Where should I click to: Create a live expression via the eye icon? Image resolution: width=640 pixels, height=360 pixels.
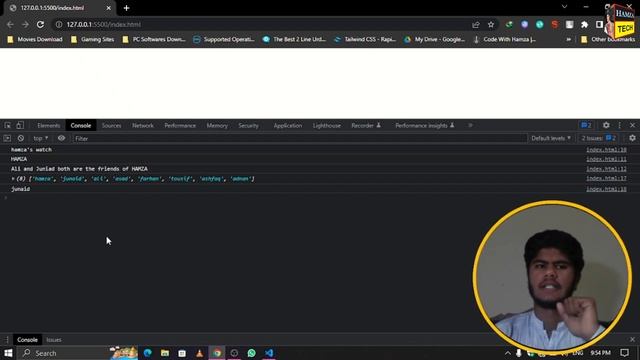[61, 138]
